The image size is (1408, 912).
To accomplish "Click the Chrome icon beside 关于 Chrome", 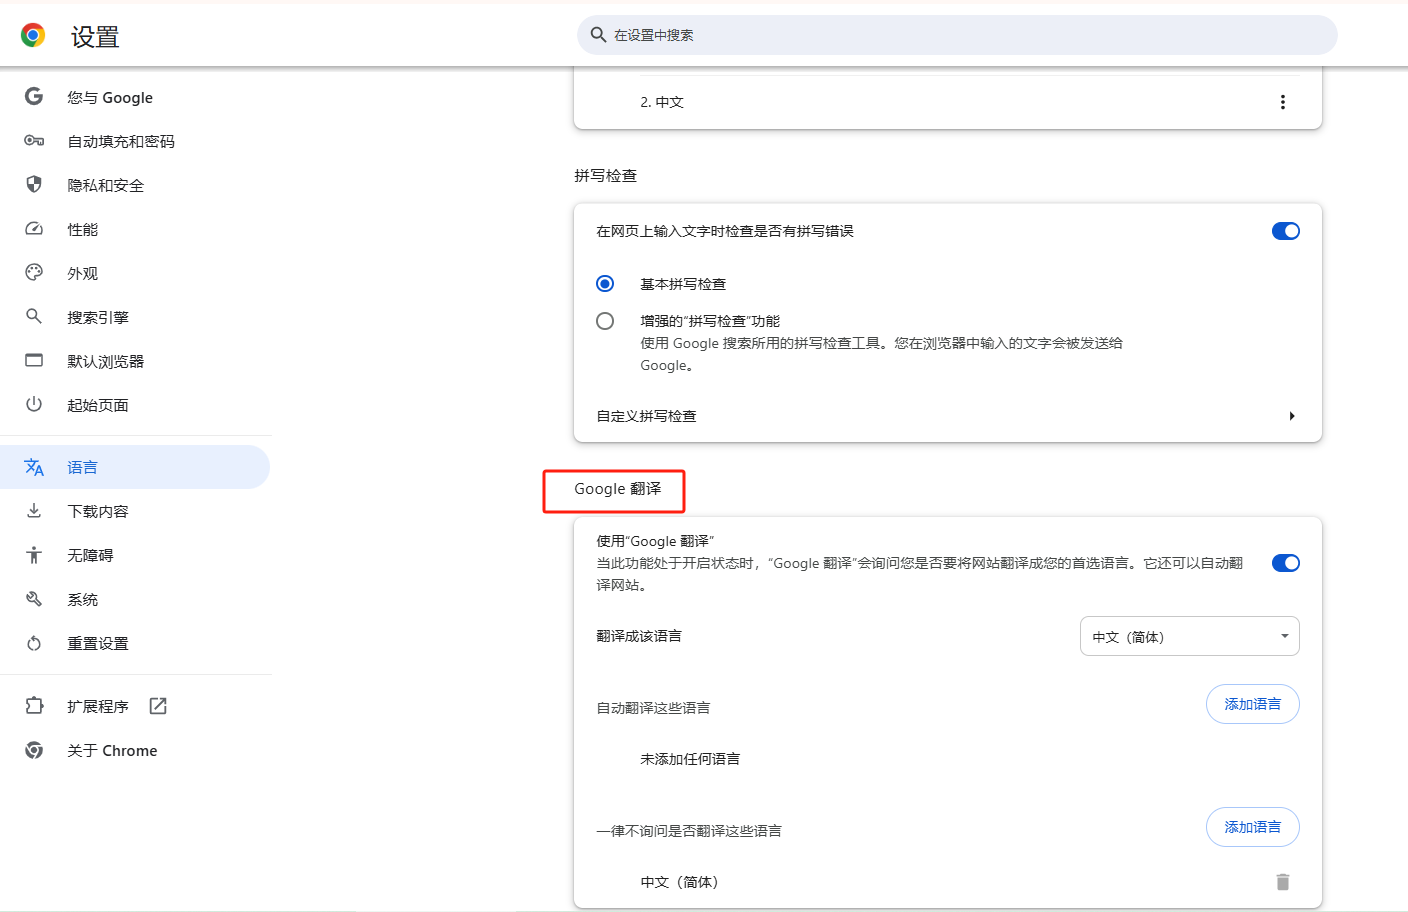I will [34, 750].
